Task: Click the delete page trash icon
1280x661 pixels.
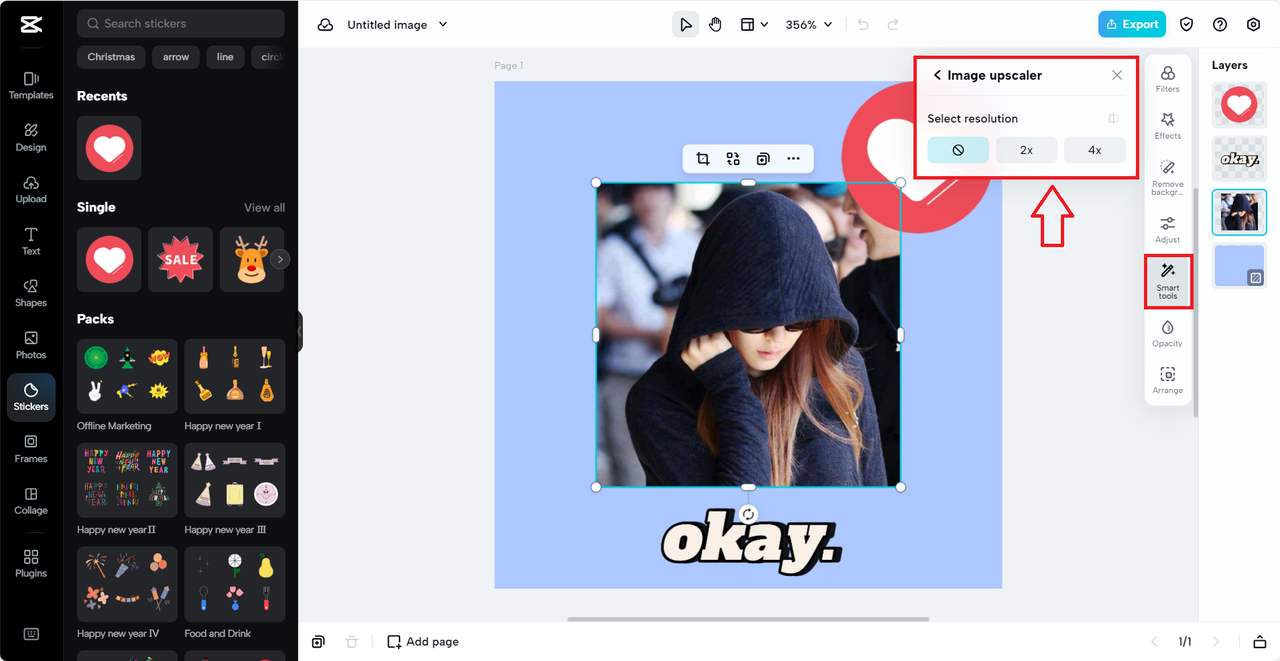Action: point(351,642)
